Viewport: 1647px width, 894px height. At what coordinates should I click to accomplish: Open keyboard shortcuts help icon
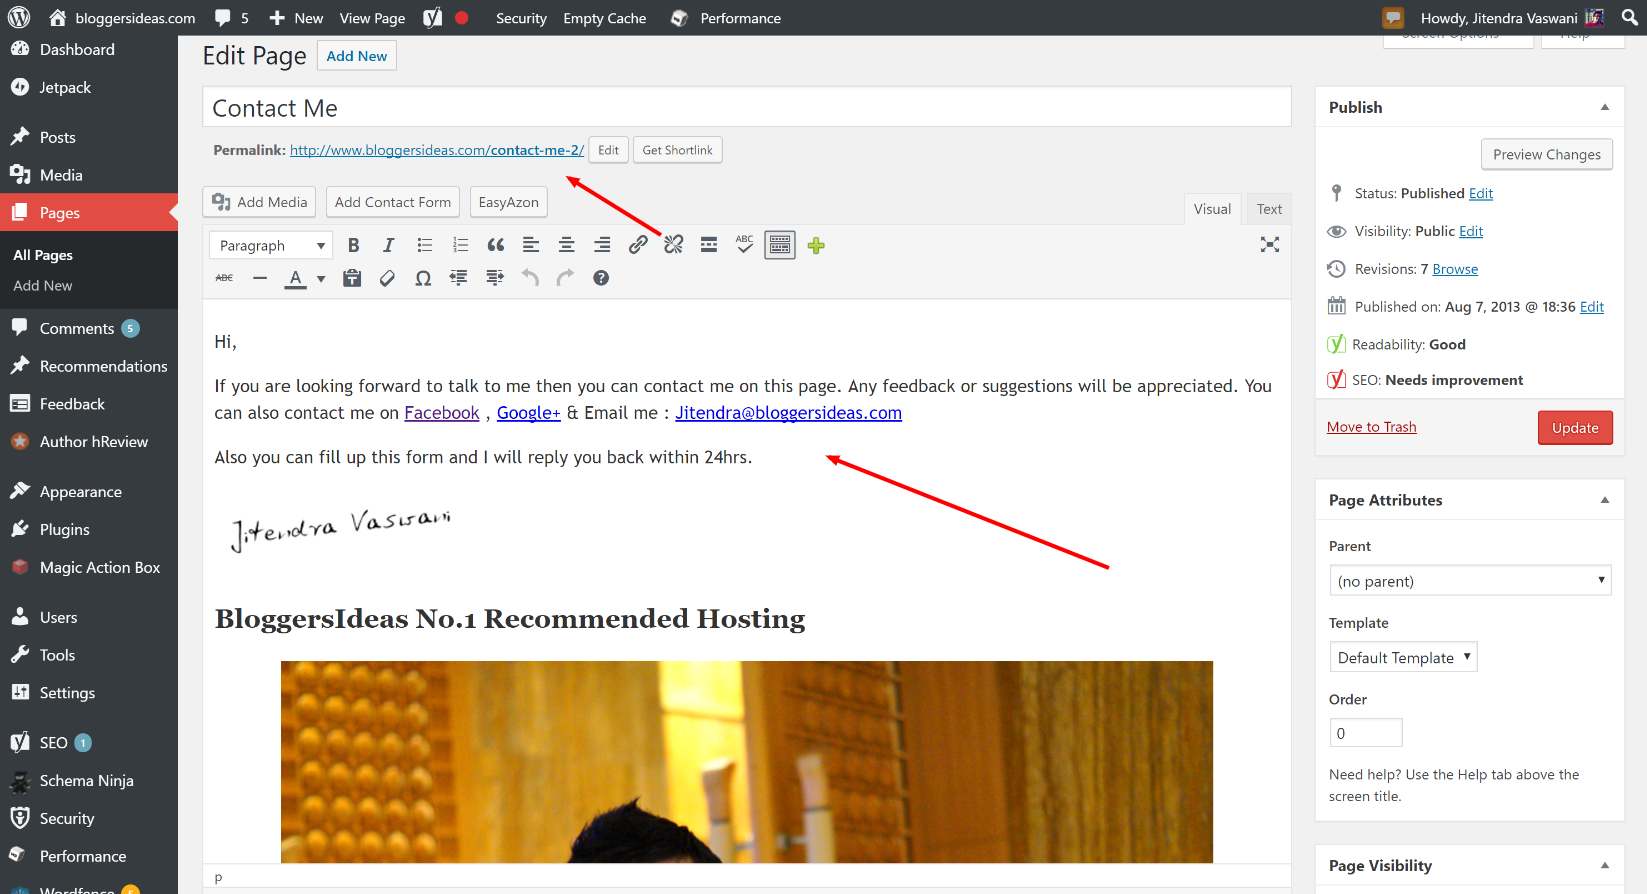coord(601,278)
